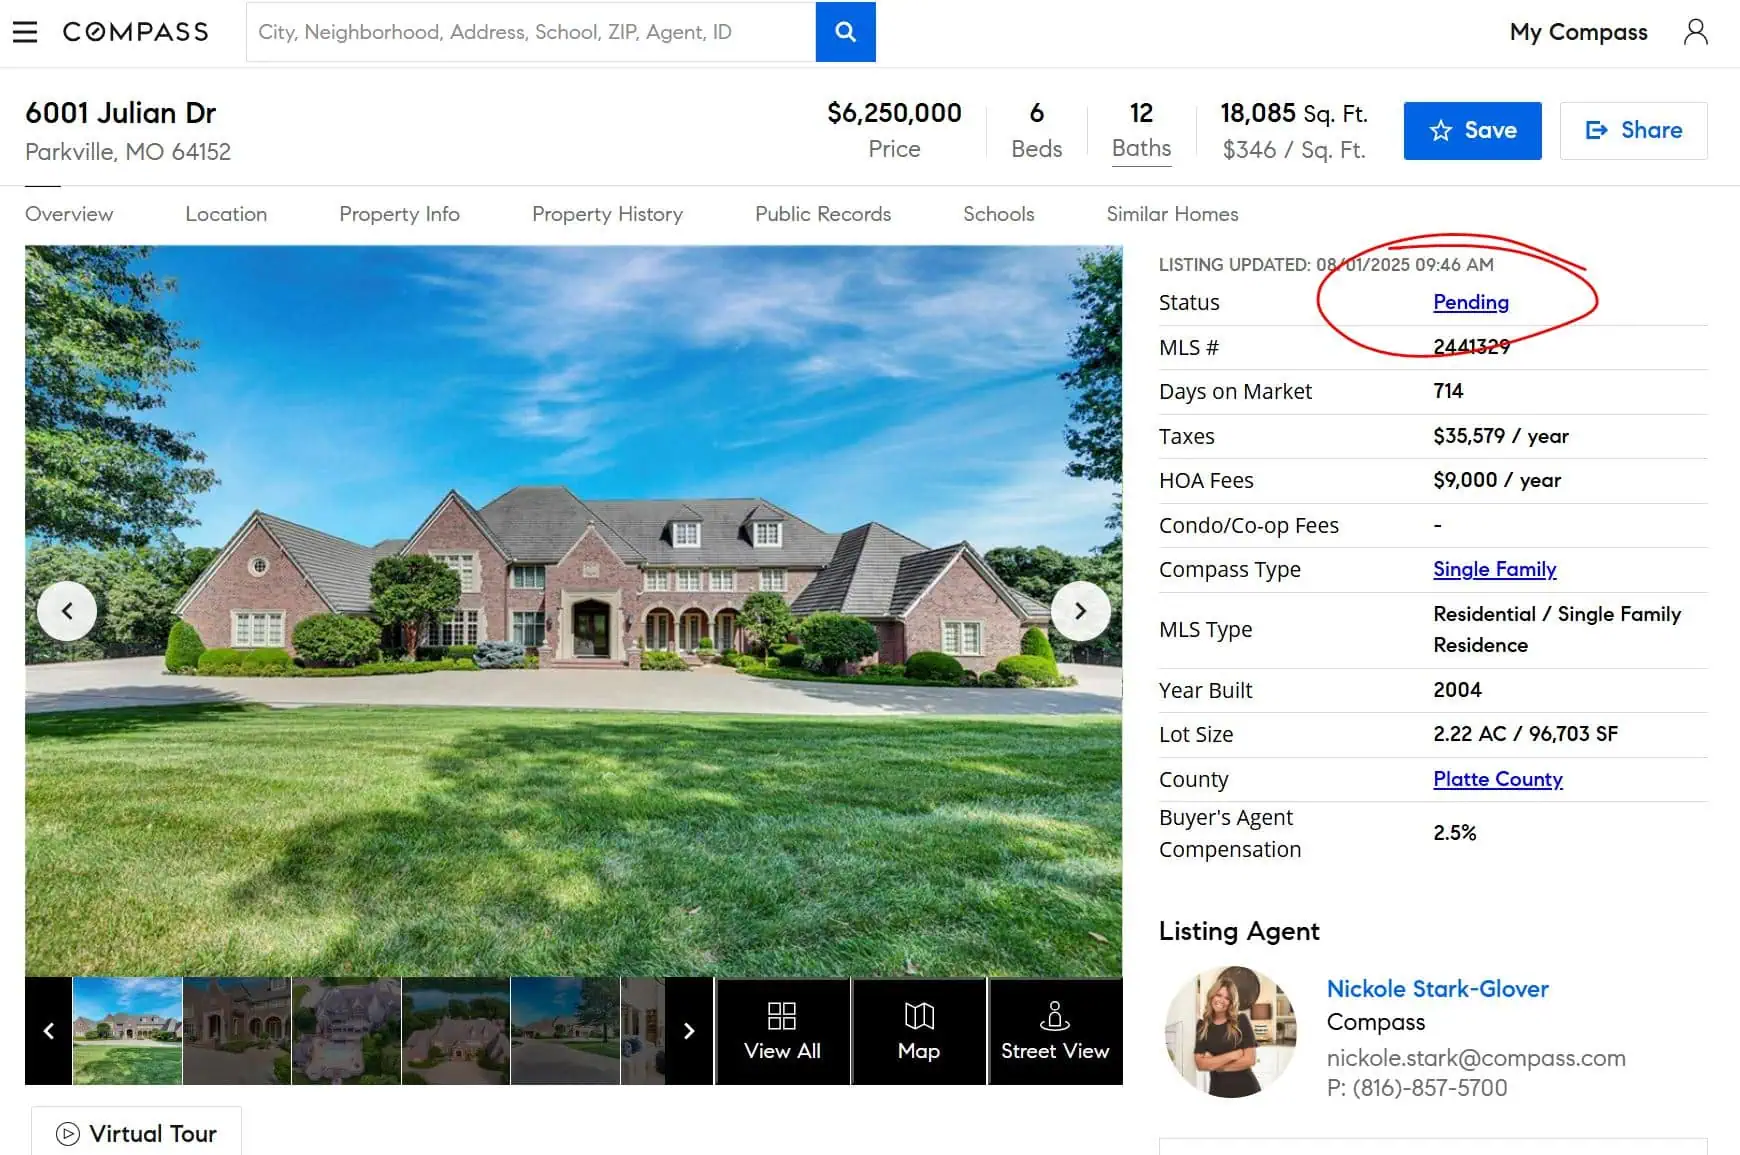Click the blue search magnifier button

(845, 32)
